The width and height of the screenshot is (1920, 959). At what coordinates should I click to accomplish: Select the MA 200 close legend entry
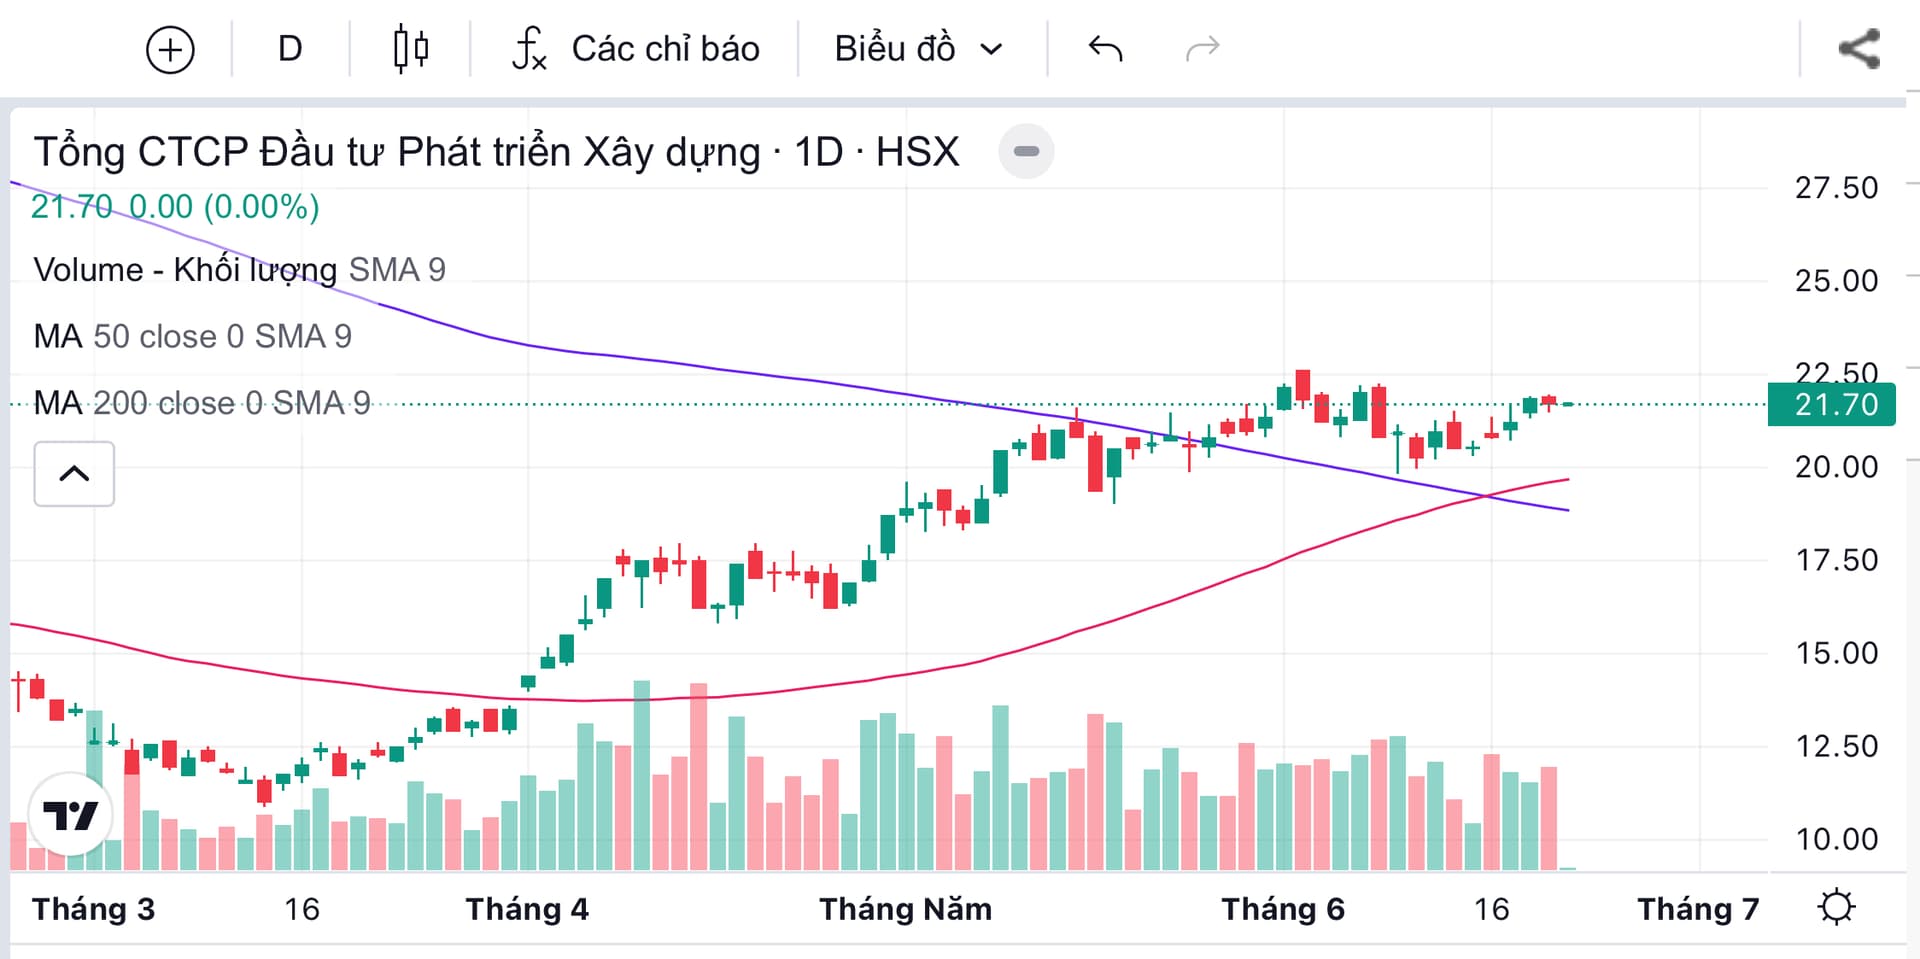tap(201, 403)
